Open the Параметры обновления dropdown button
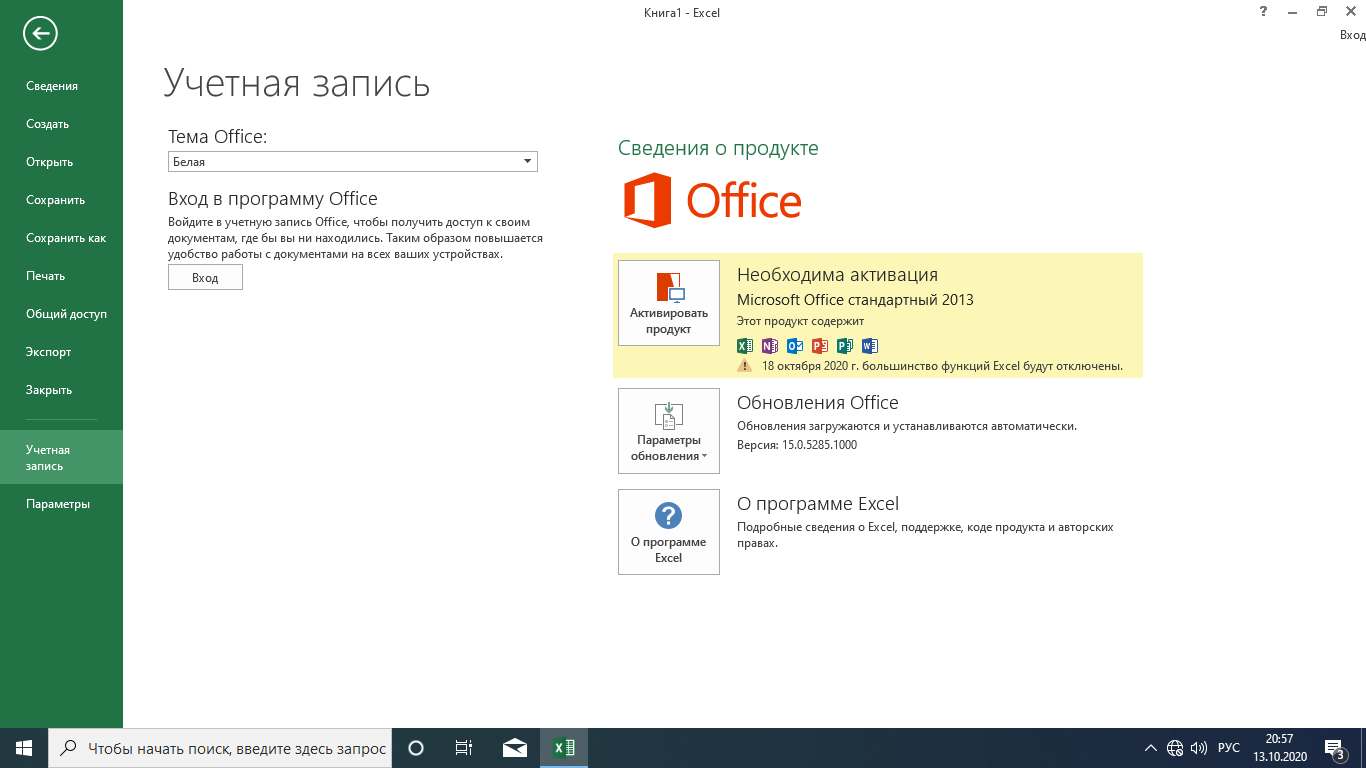The height and width of the screenshot is (768, 1366). tap(669, 431)
